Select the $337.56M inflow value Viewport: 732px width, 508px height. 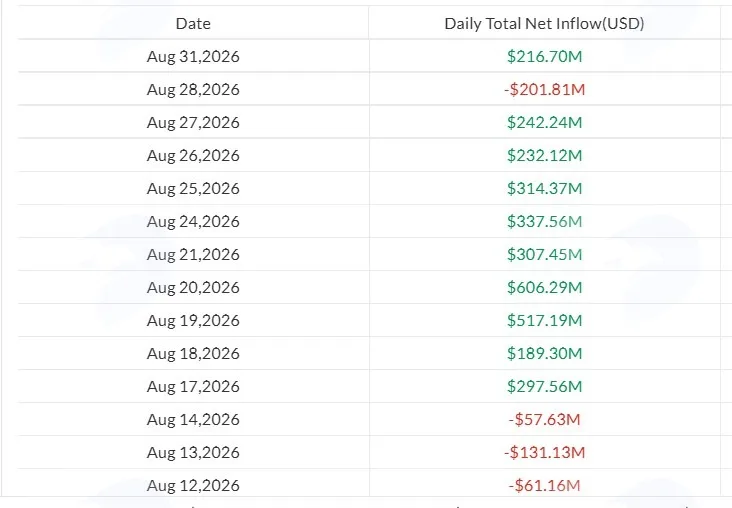pyautogui.click(x=544, y=221)
